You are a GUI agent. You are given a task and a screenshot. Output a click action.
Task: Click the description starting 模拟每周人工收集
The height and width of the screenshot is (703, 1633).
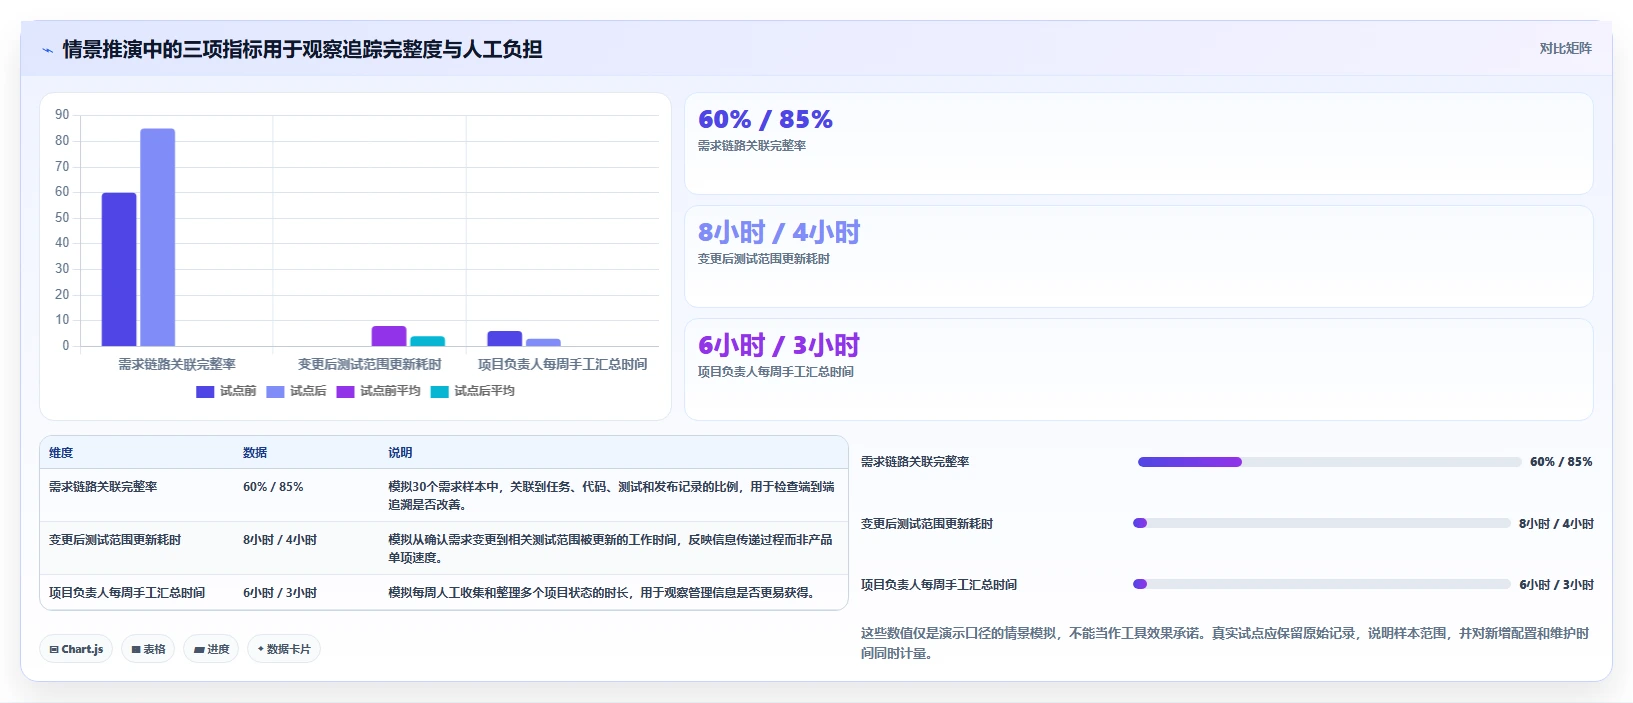601,593
